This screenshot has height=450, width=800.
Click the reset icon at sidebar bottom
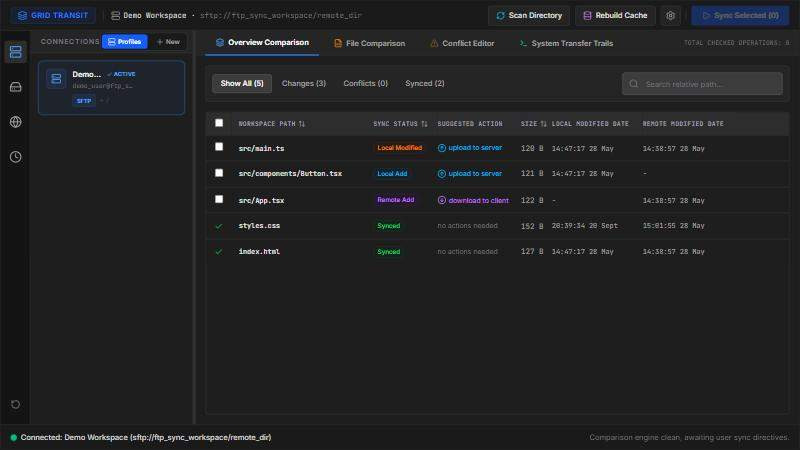15,405
